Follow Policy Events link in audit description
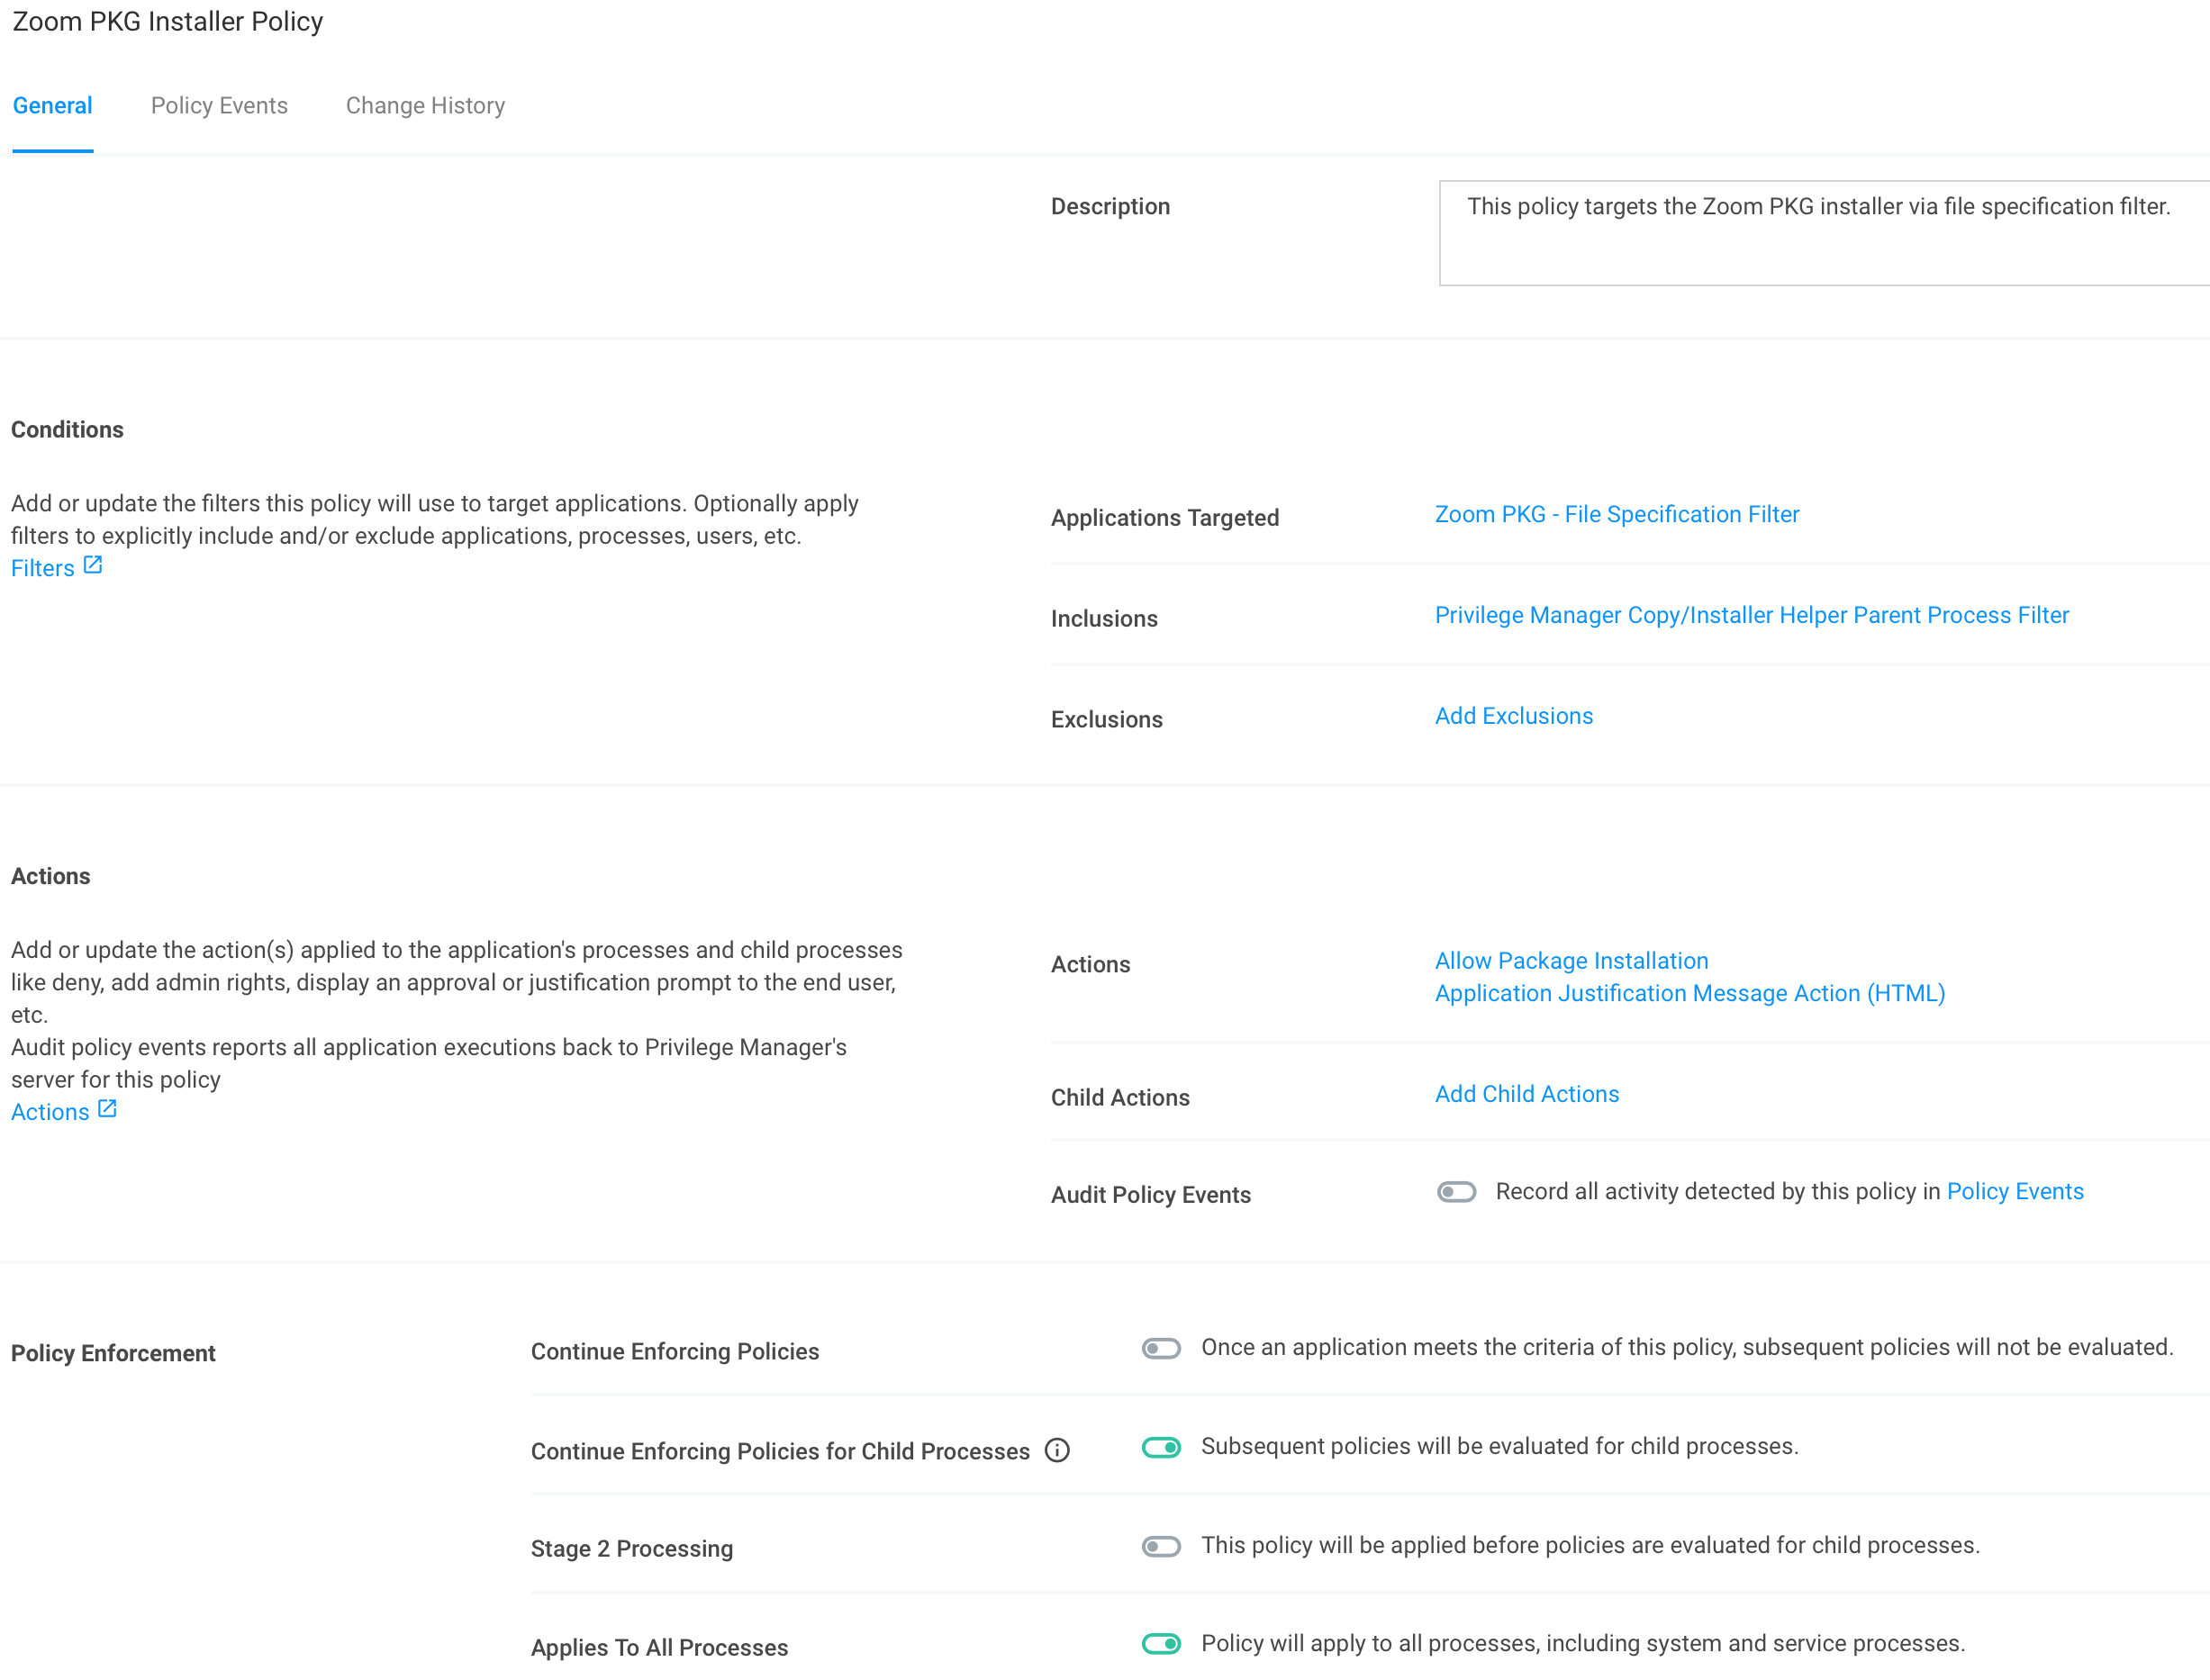This screenshot has width=2210, height=1680. [x=2014, y=1192]
